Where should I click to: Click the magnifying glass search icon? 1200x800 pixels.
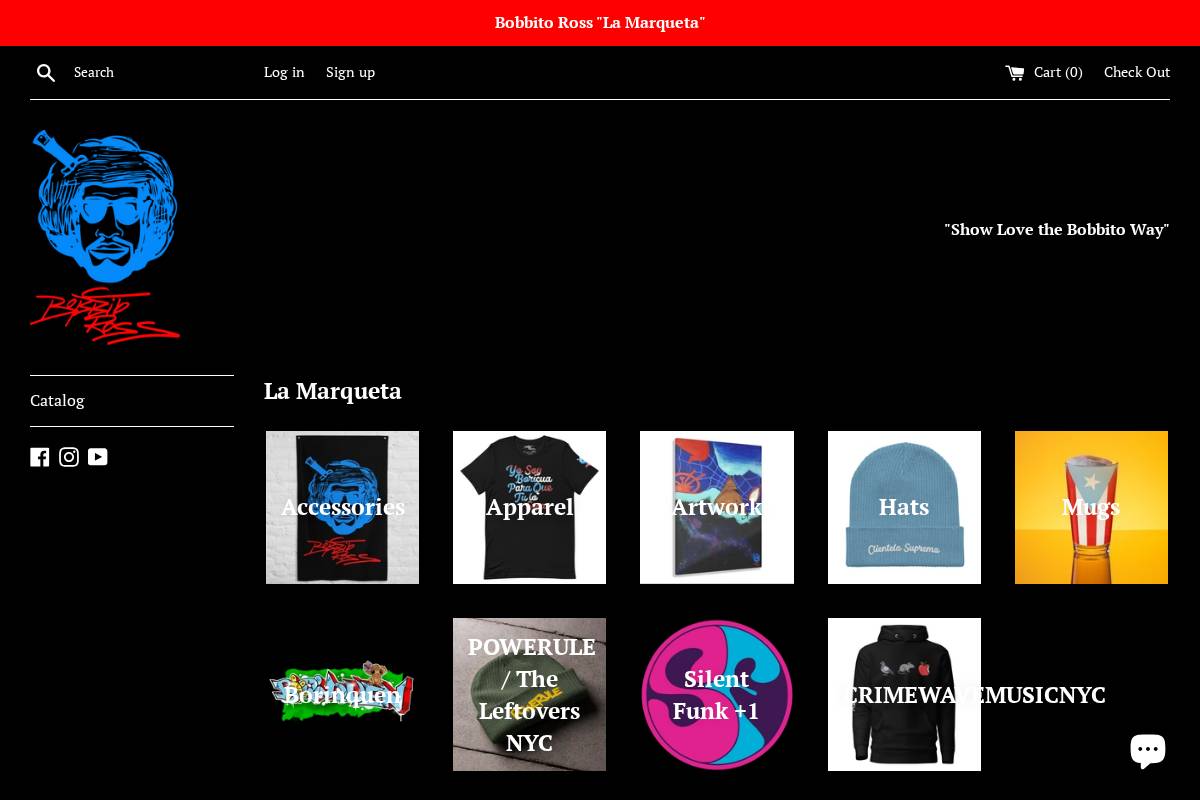(x=46, y=72)
